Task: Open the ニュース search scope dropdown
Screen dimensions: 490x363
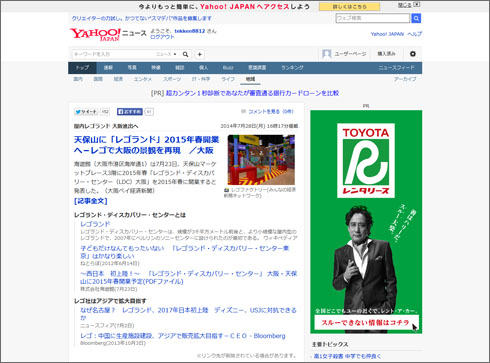Action: [x=166, y=54]
